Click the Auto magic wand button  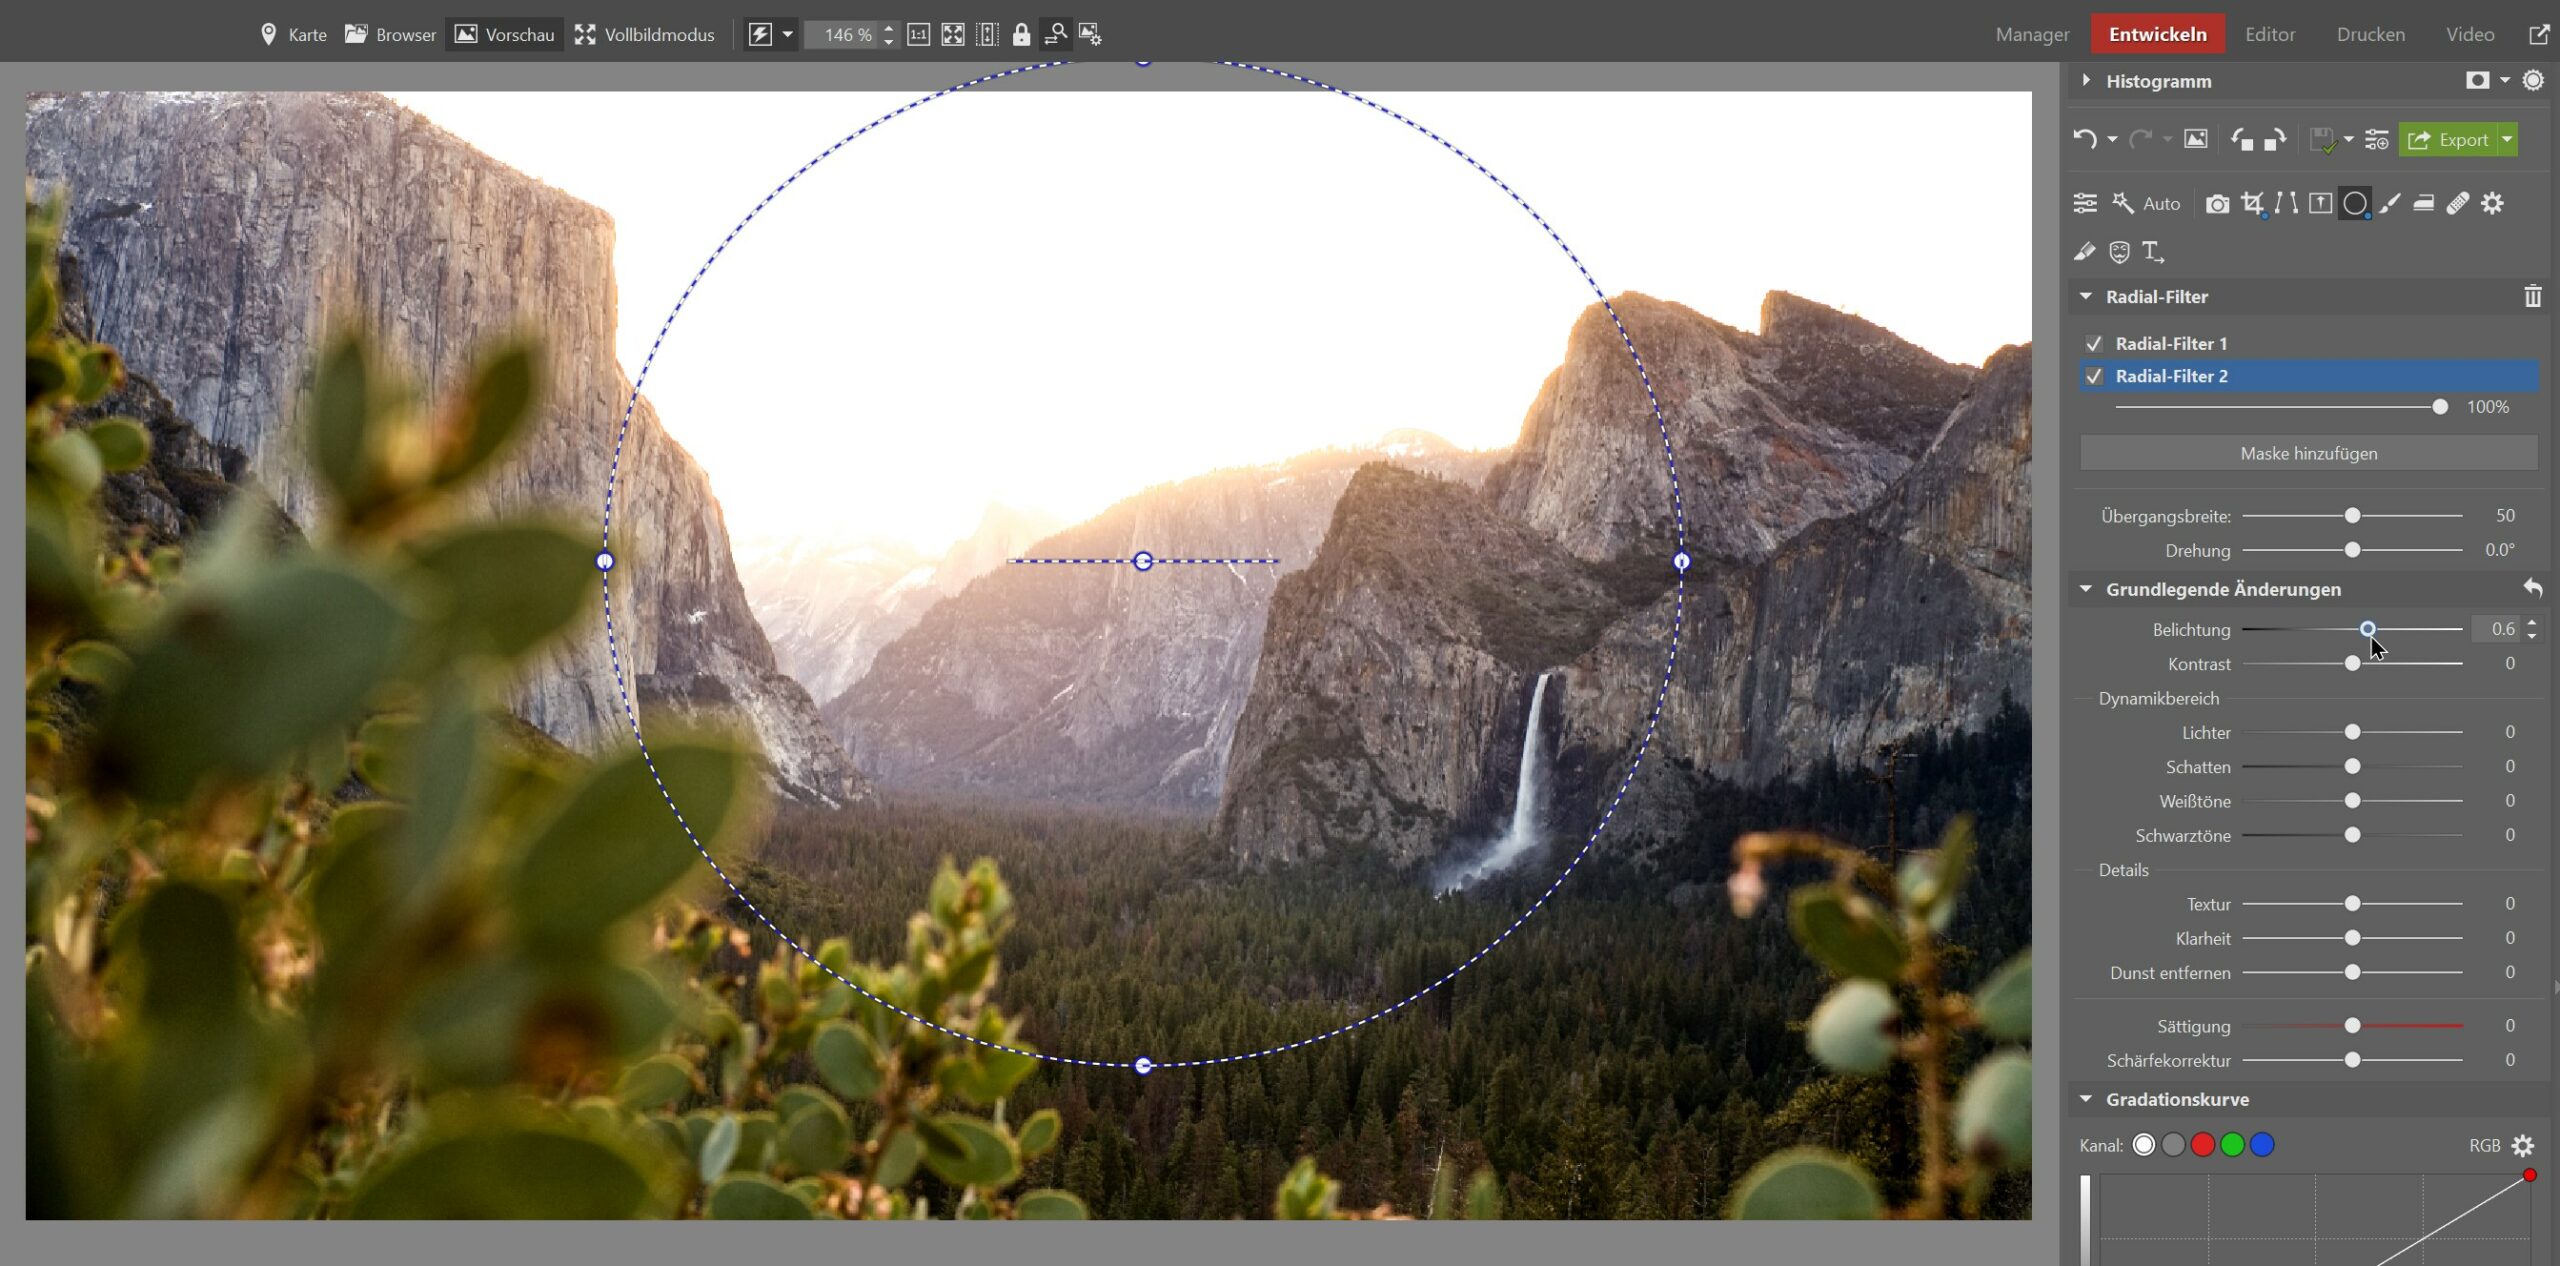point(2145,204)
